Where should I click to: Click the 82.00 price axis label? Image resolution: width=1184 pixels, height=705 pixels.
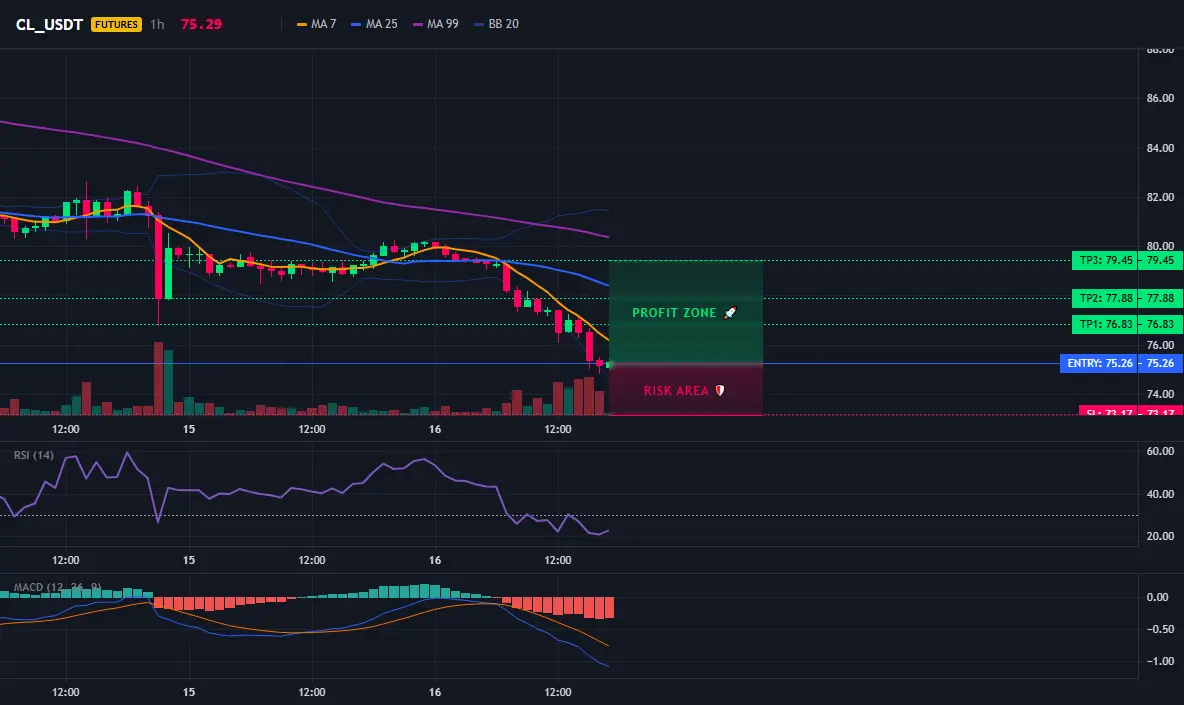(1160, 197)
